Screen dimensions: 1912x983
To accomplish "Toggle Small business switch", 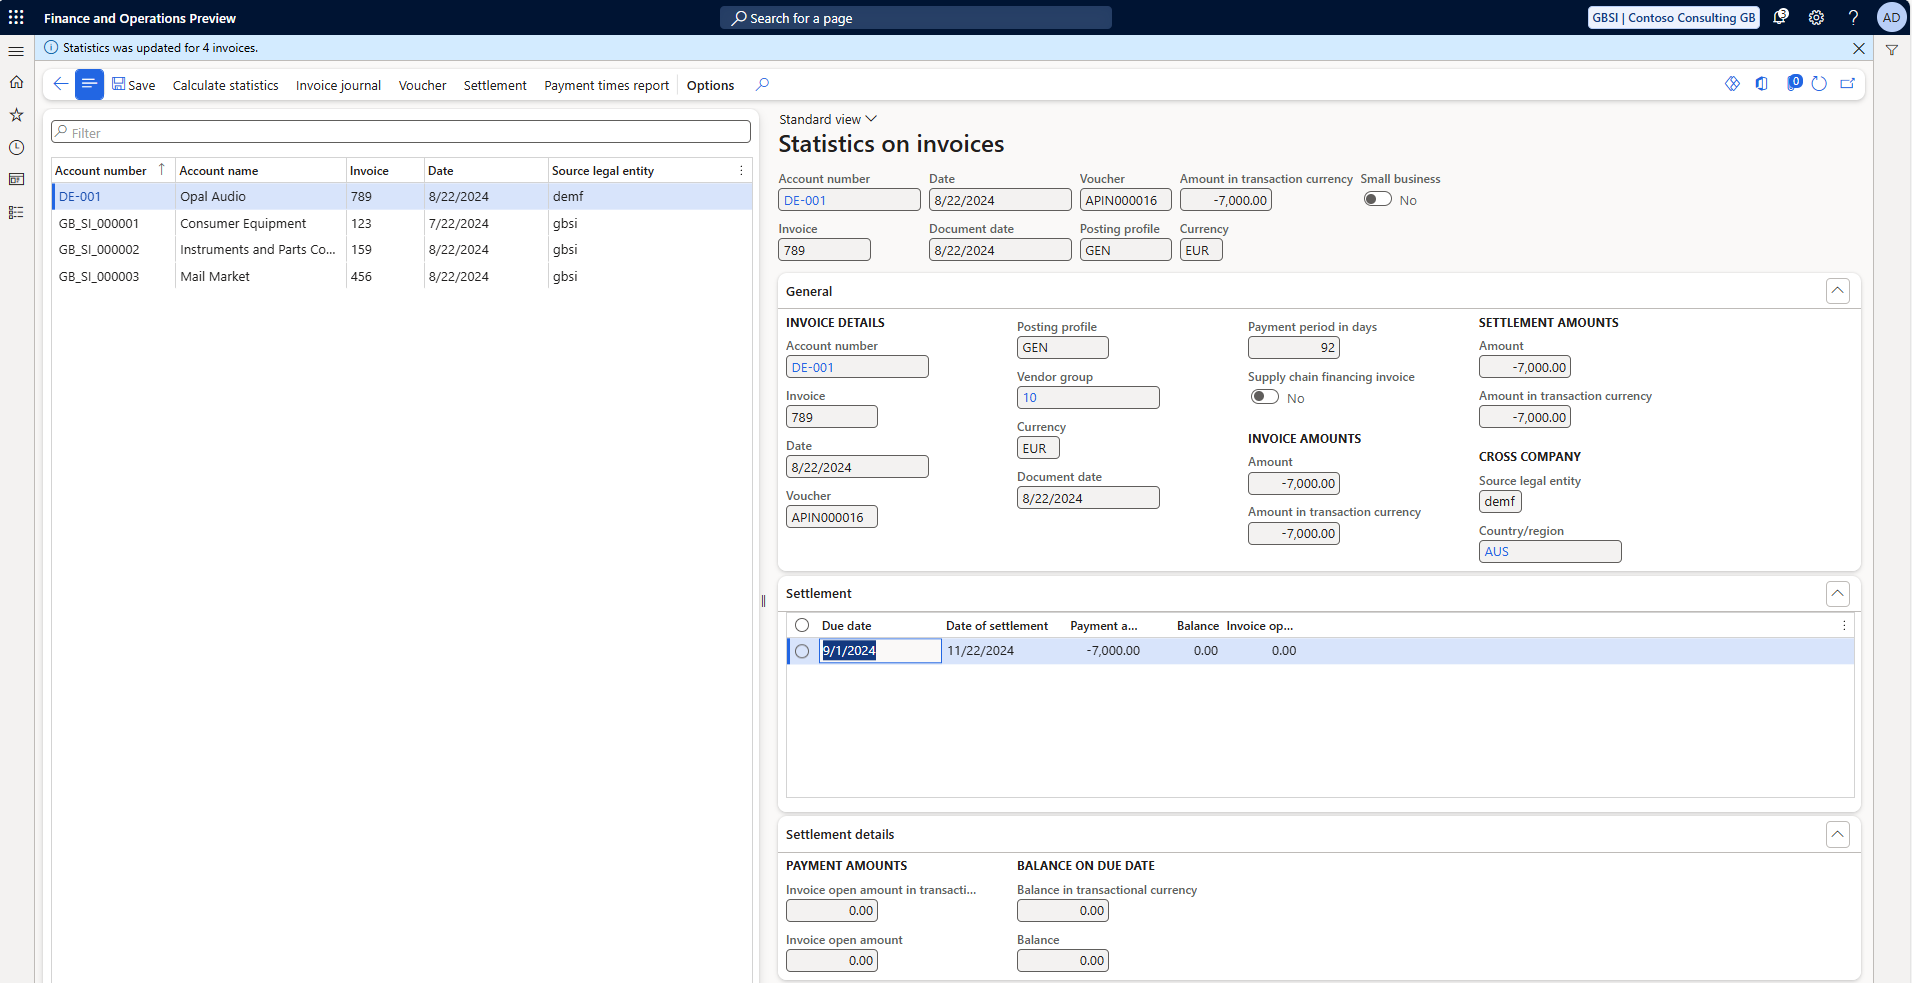I will pyautogui.click(x=1378, y=199).
